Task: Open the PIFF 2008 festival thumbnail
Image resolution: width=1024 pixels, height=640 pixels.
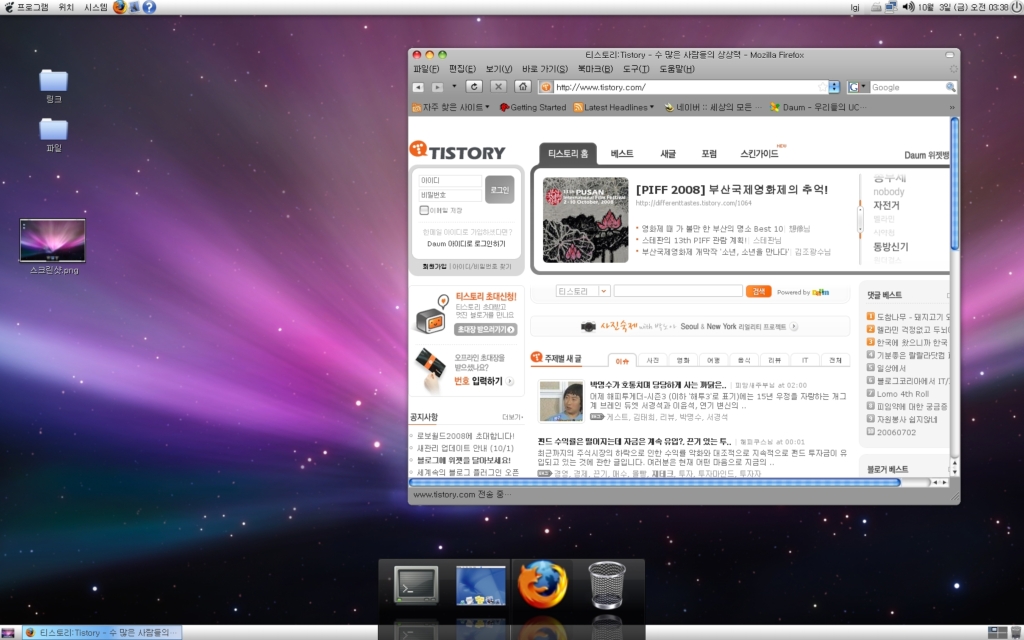Action: pyautogui.click(x=586, y=220)
